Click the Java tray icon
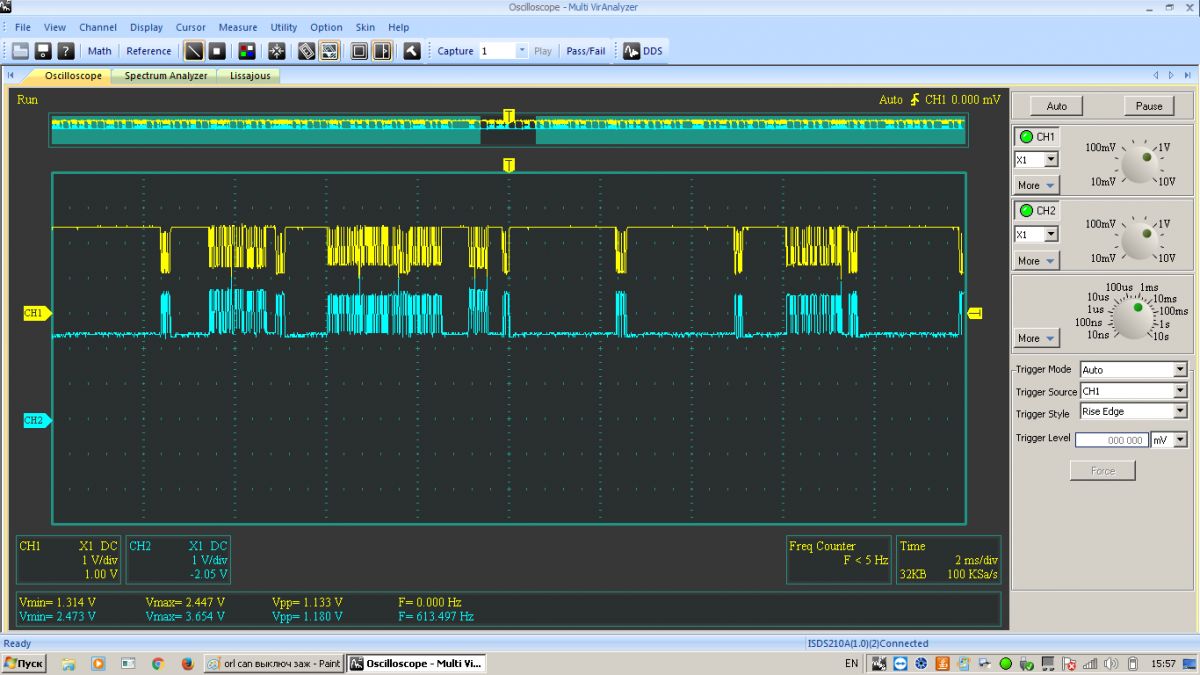Screen dimensions: 1200x675 point(942,663)
